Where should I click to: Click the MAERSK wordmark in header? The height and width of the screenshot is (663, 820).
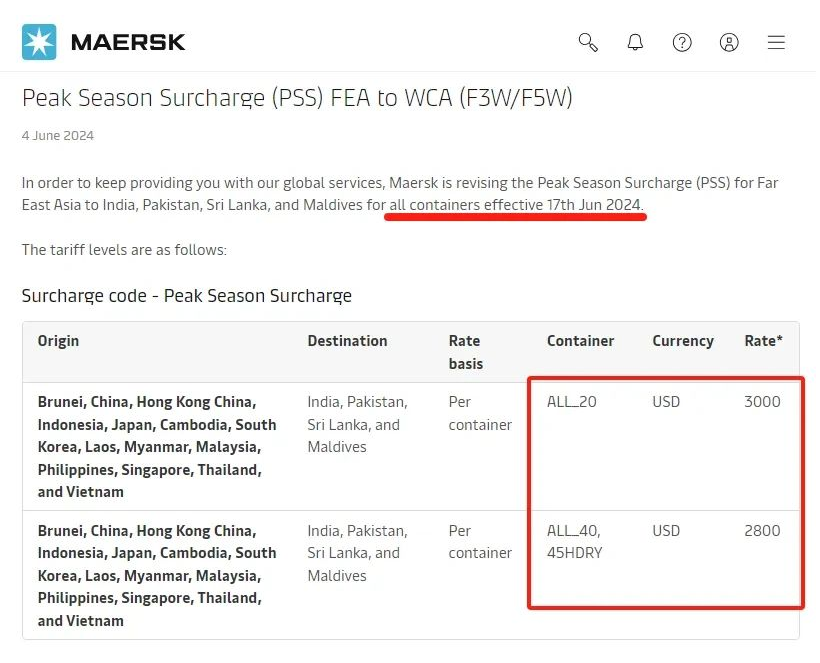point(128,43)
